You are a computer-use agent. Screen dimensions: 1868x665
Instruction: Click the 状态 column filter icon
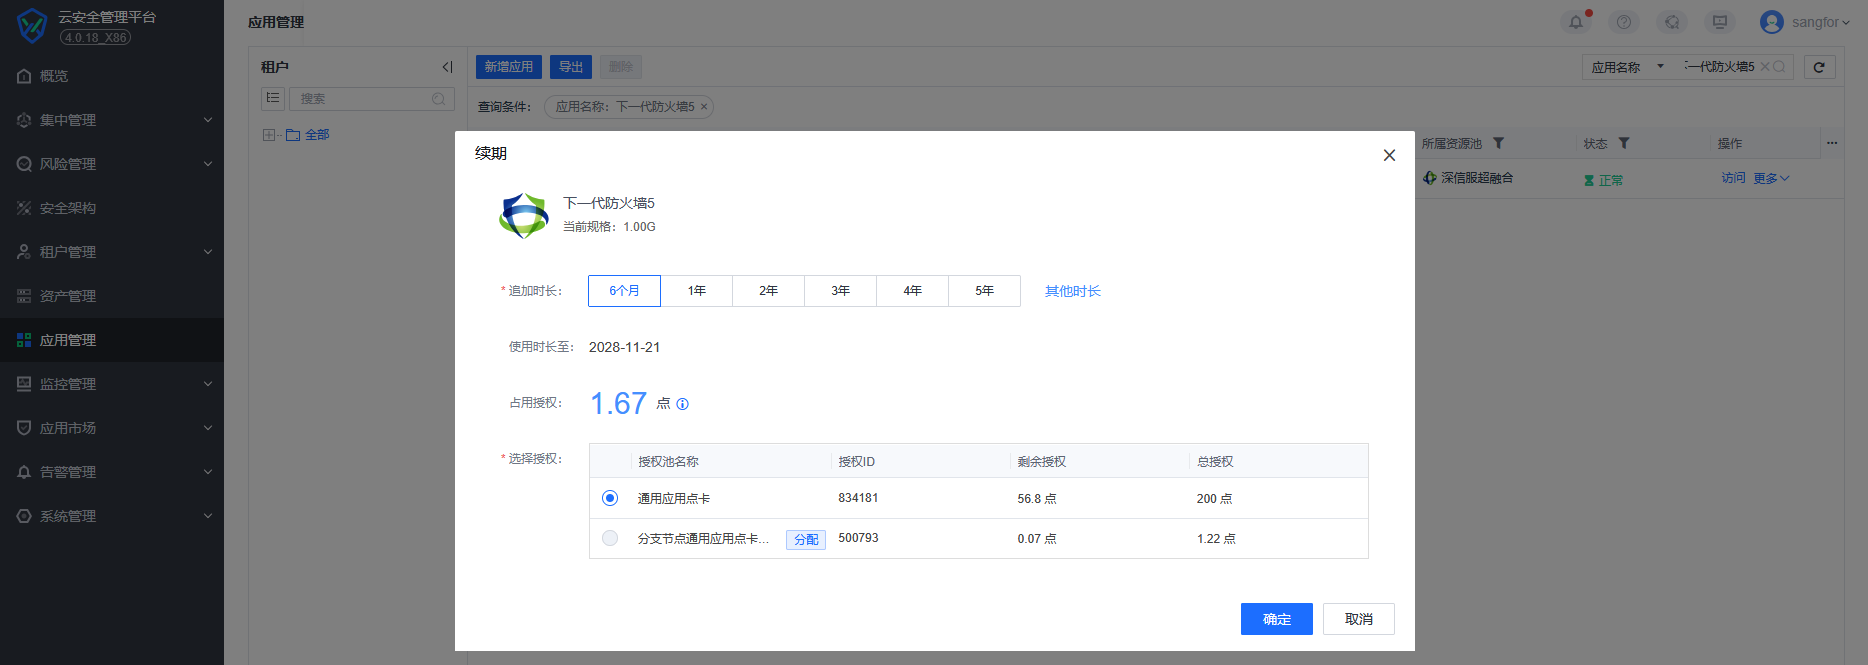point(1624,143)
